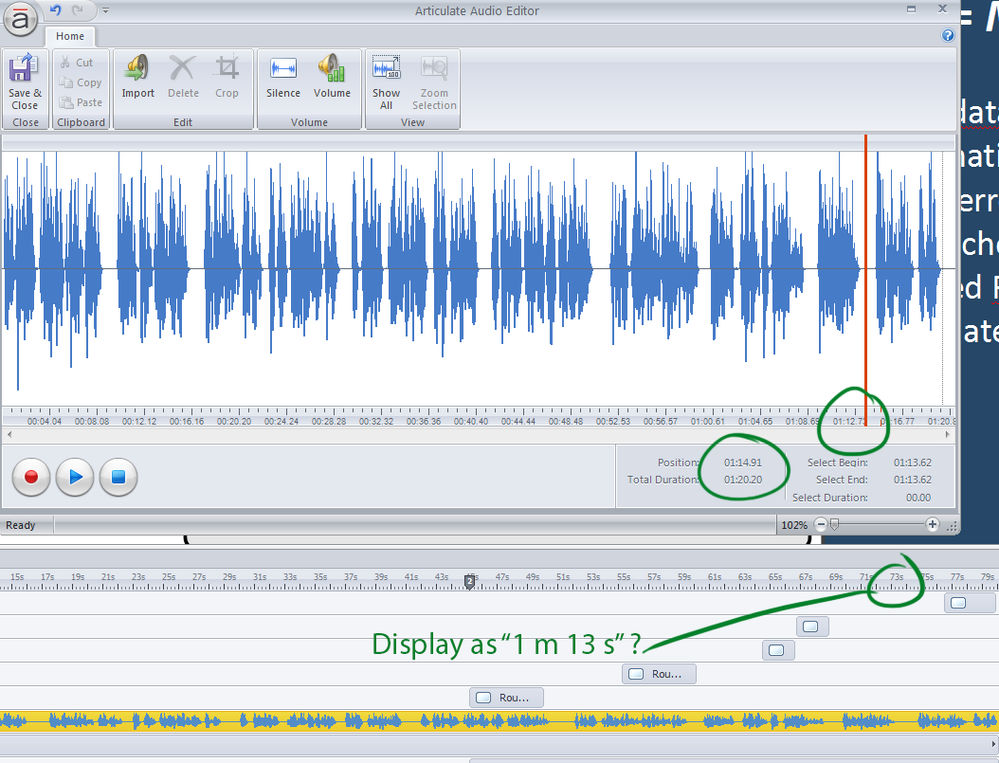Expand the quick access toolbar dropdown arrow
Viewport: 999px width, 763px height.
[x=106, y=11]
